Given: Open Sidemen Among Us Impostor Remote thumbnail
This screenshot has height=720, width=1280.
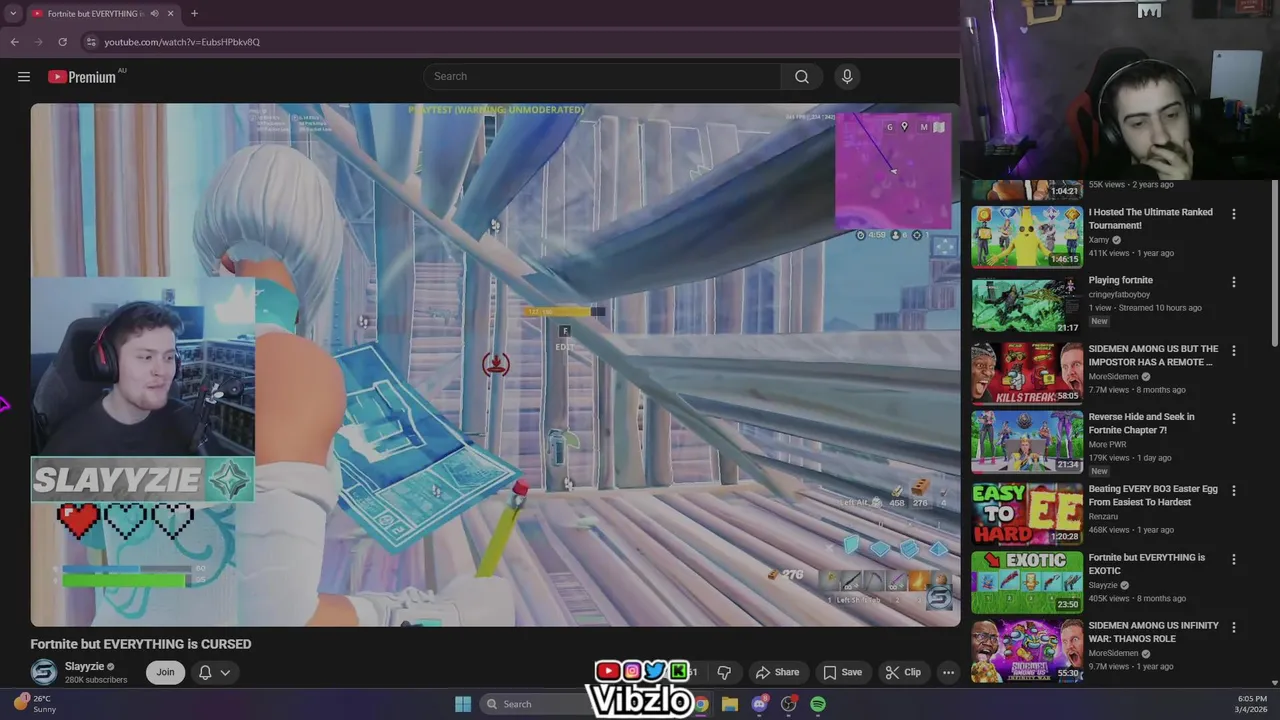Looking at the screenshot, I should (x=1027, y=373).
